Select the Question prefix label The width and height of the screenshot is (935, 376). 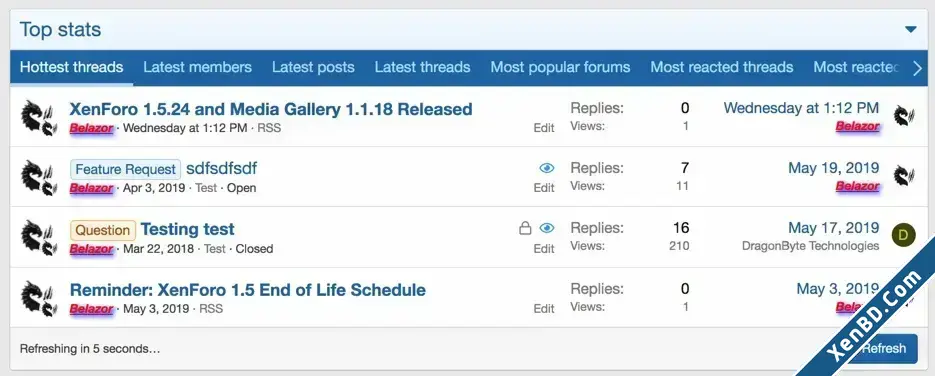tap(103, 230)
